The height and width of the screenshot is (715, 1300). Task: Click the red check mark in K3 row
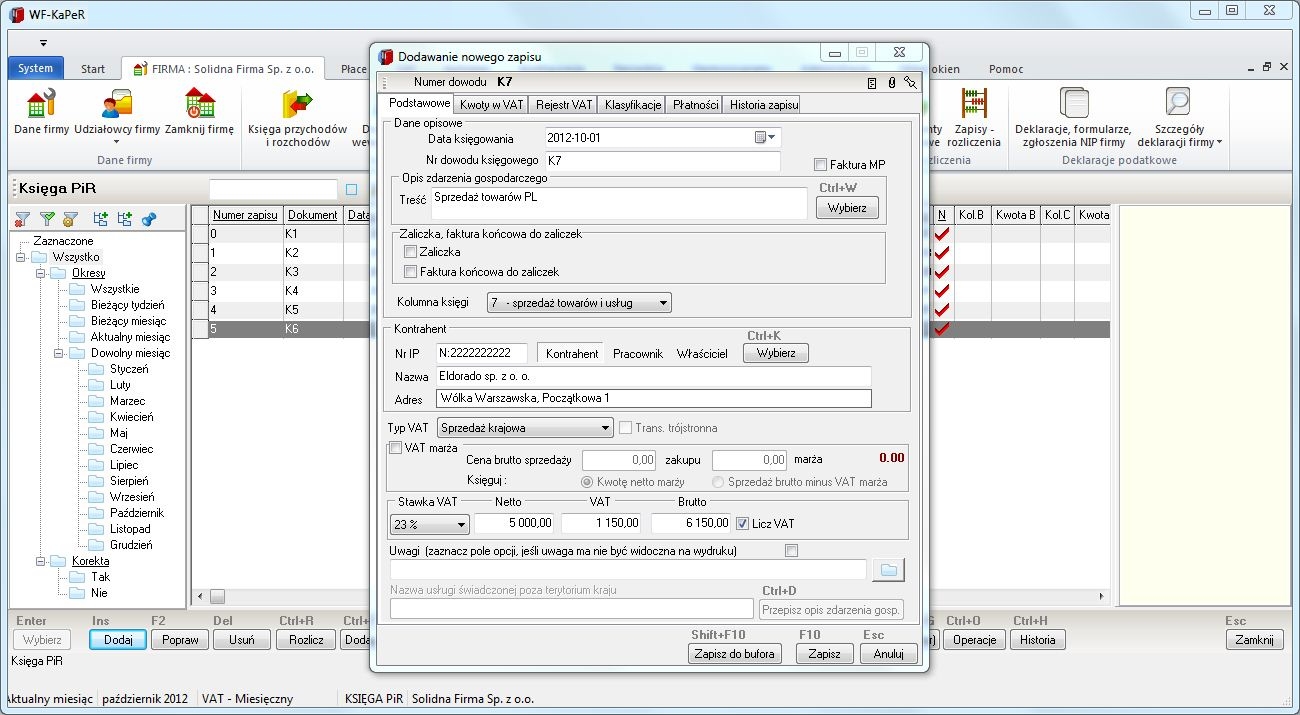click(941, 272)
